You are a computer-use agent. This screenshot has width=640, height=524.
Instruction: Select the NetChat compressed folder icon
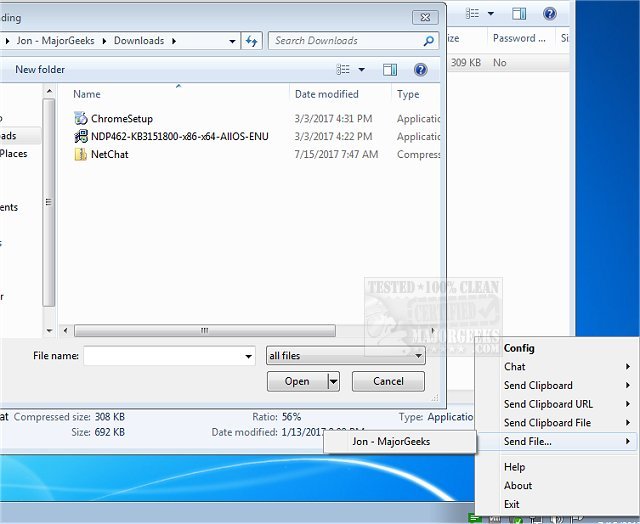[81, 154]
